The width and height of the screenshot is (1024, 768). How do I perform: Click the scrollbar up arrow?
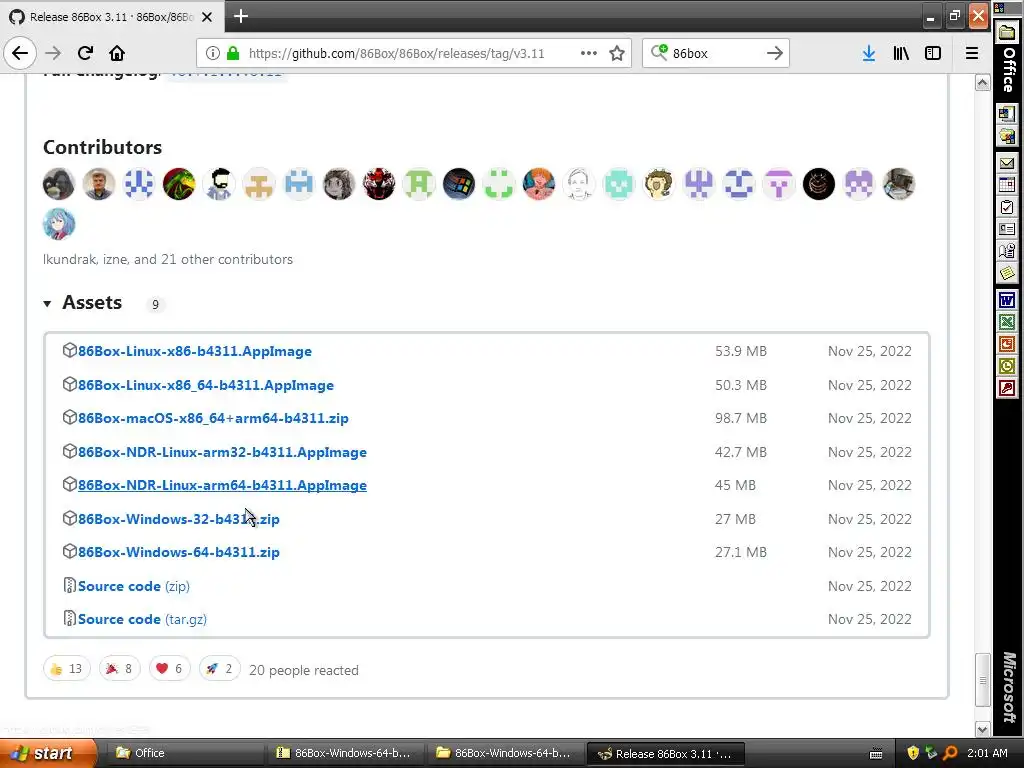[x=982, y=83]
